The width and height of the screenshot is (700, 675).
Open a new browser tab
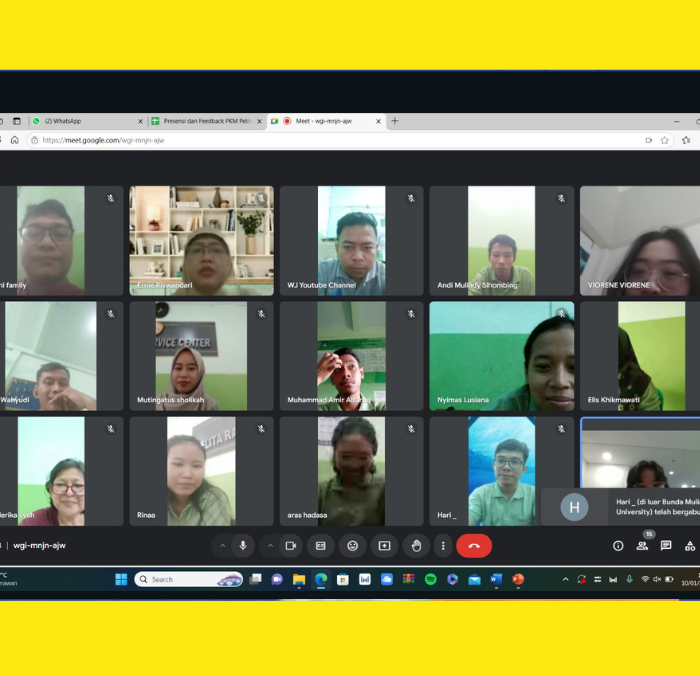pyautogui.click(x=395, y=121)
